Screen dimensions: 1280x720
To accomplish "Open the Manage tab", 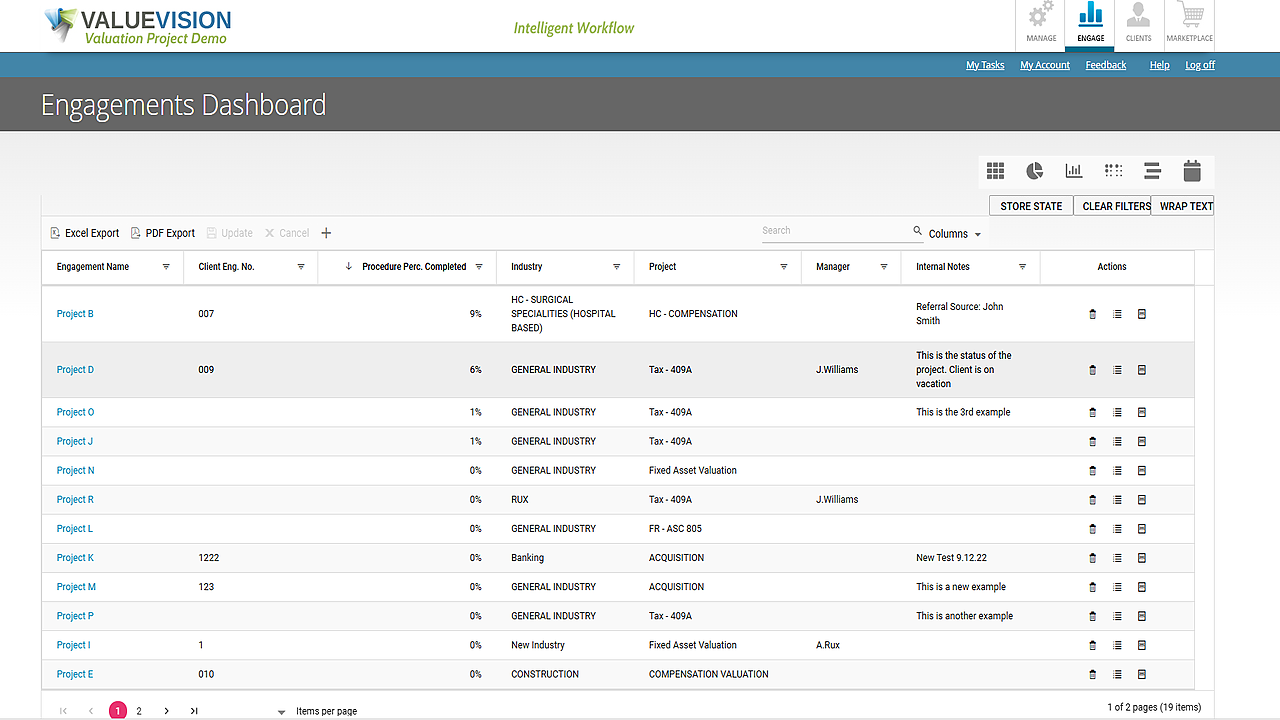I will click(x=1041, y=24).
